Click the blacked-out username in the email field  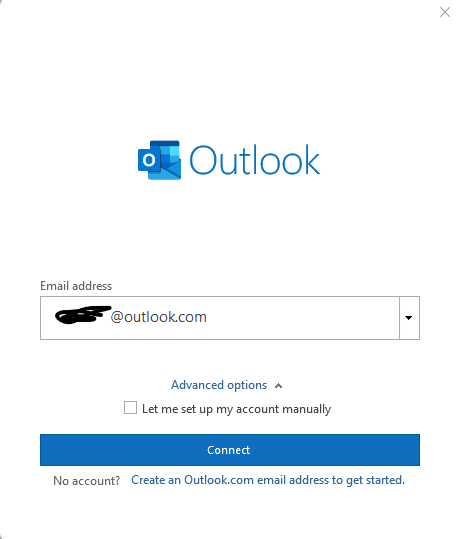[83, 315]
